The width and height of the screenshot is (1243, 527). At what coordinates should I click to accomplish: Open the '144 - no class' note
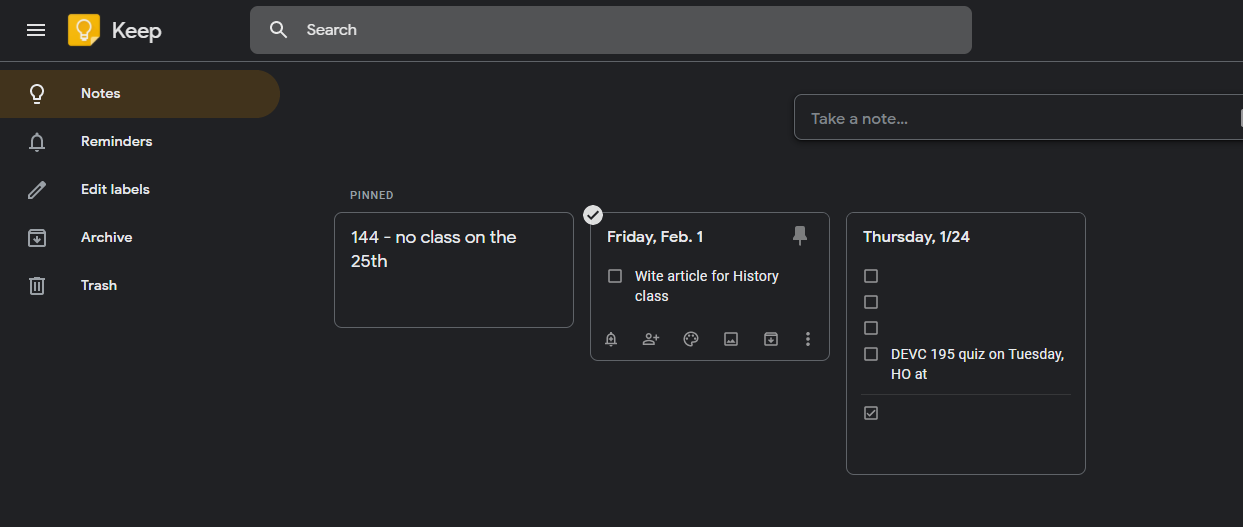(x=453, y=269)
